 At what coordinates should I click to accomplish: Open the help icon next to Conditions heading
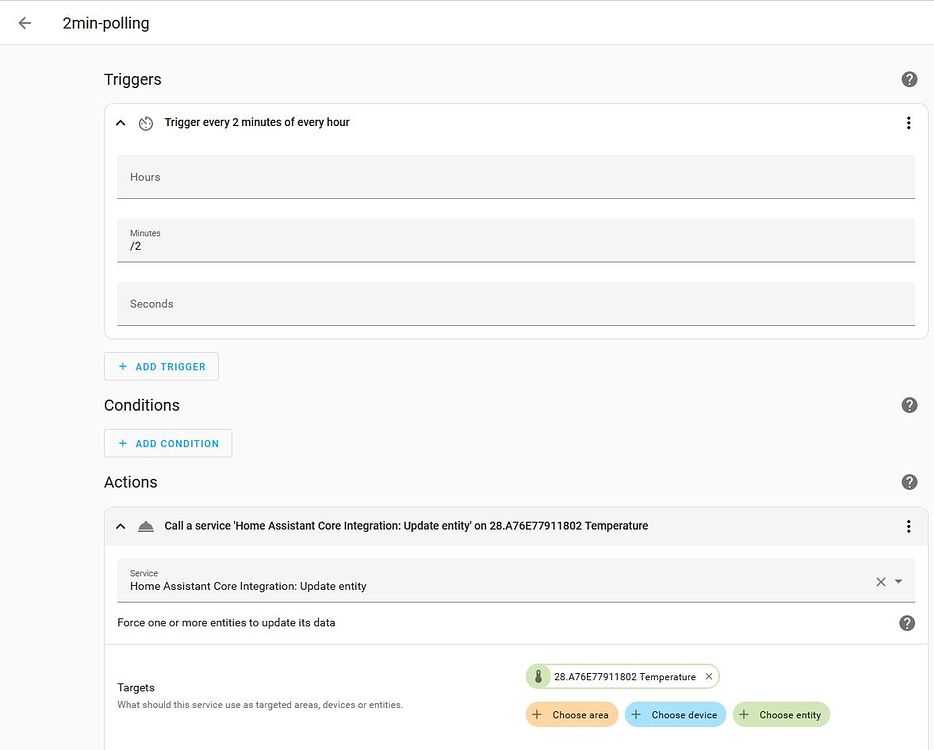click(x=909, y=405)
